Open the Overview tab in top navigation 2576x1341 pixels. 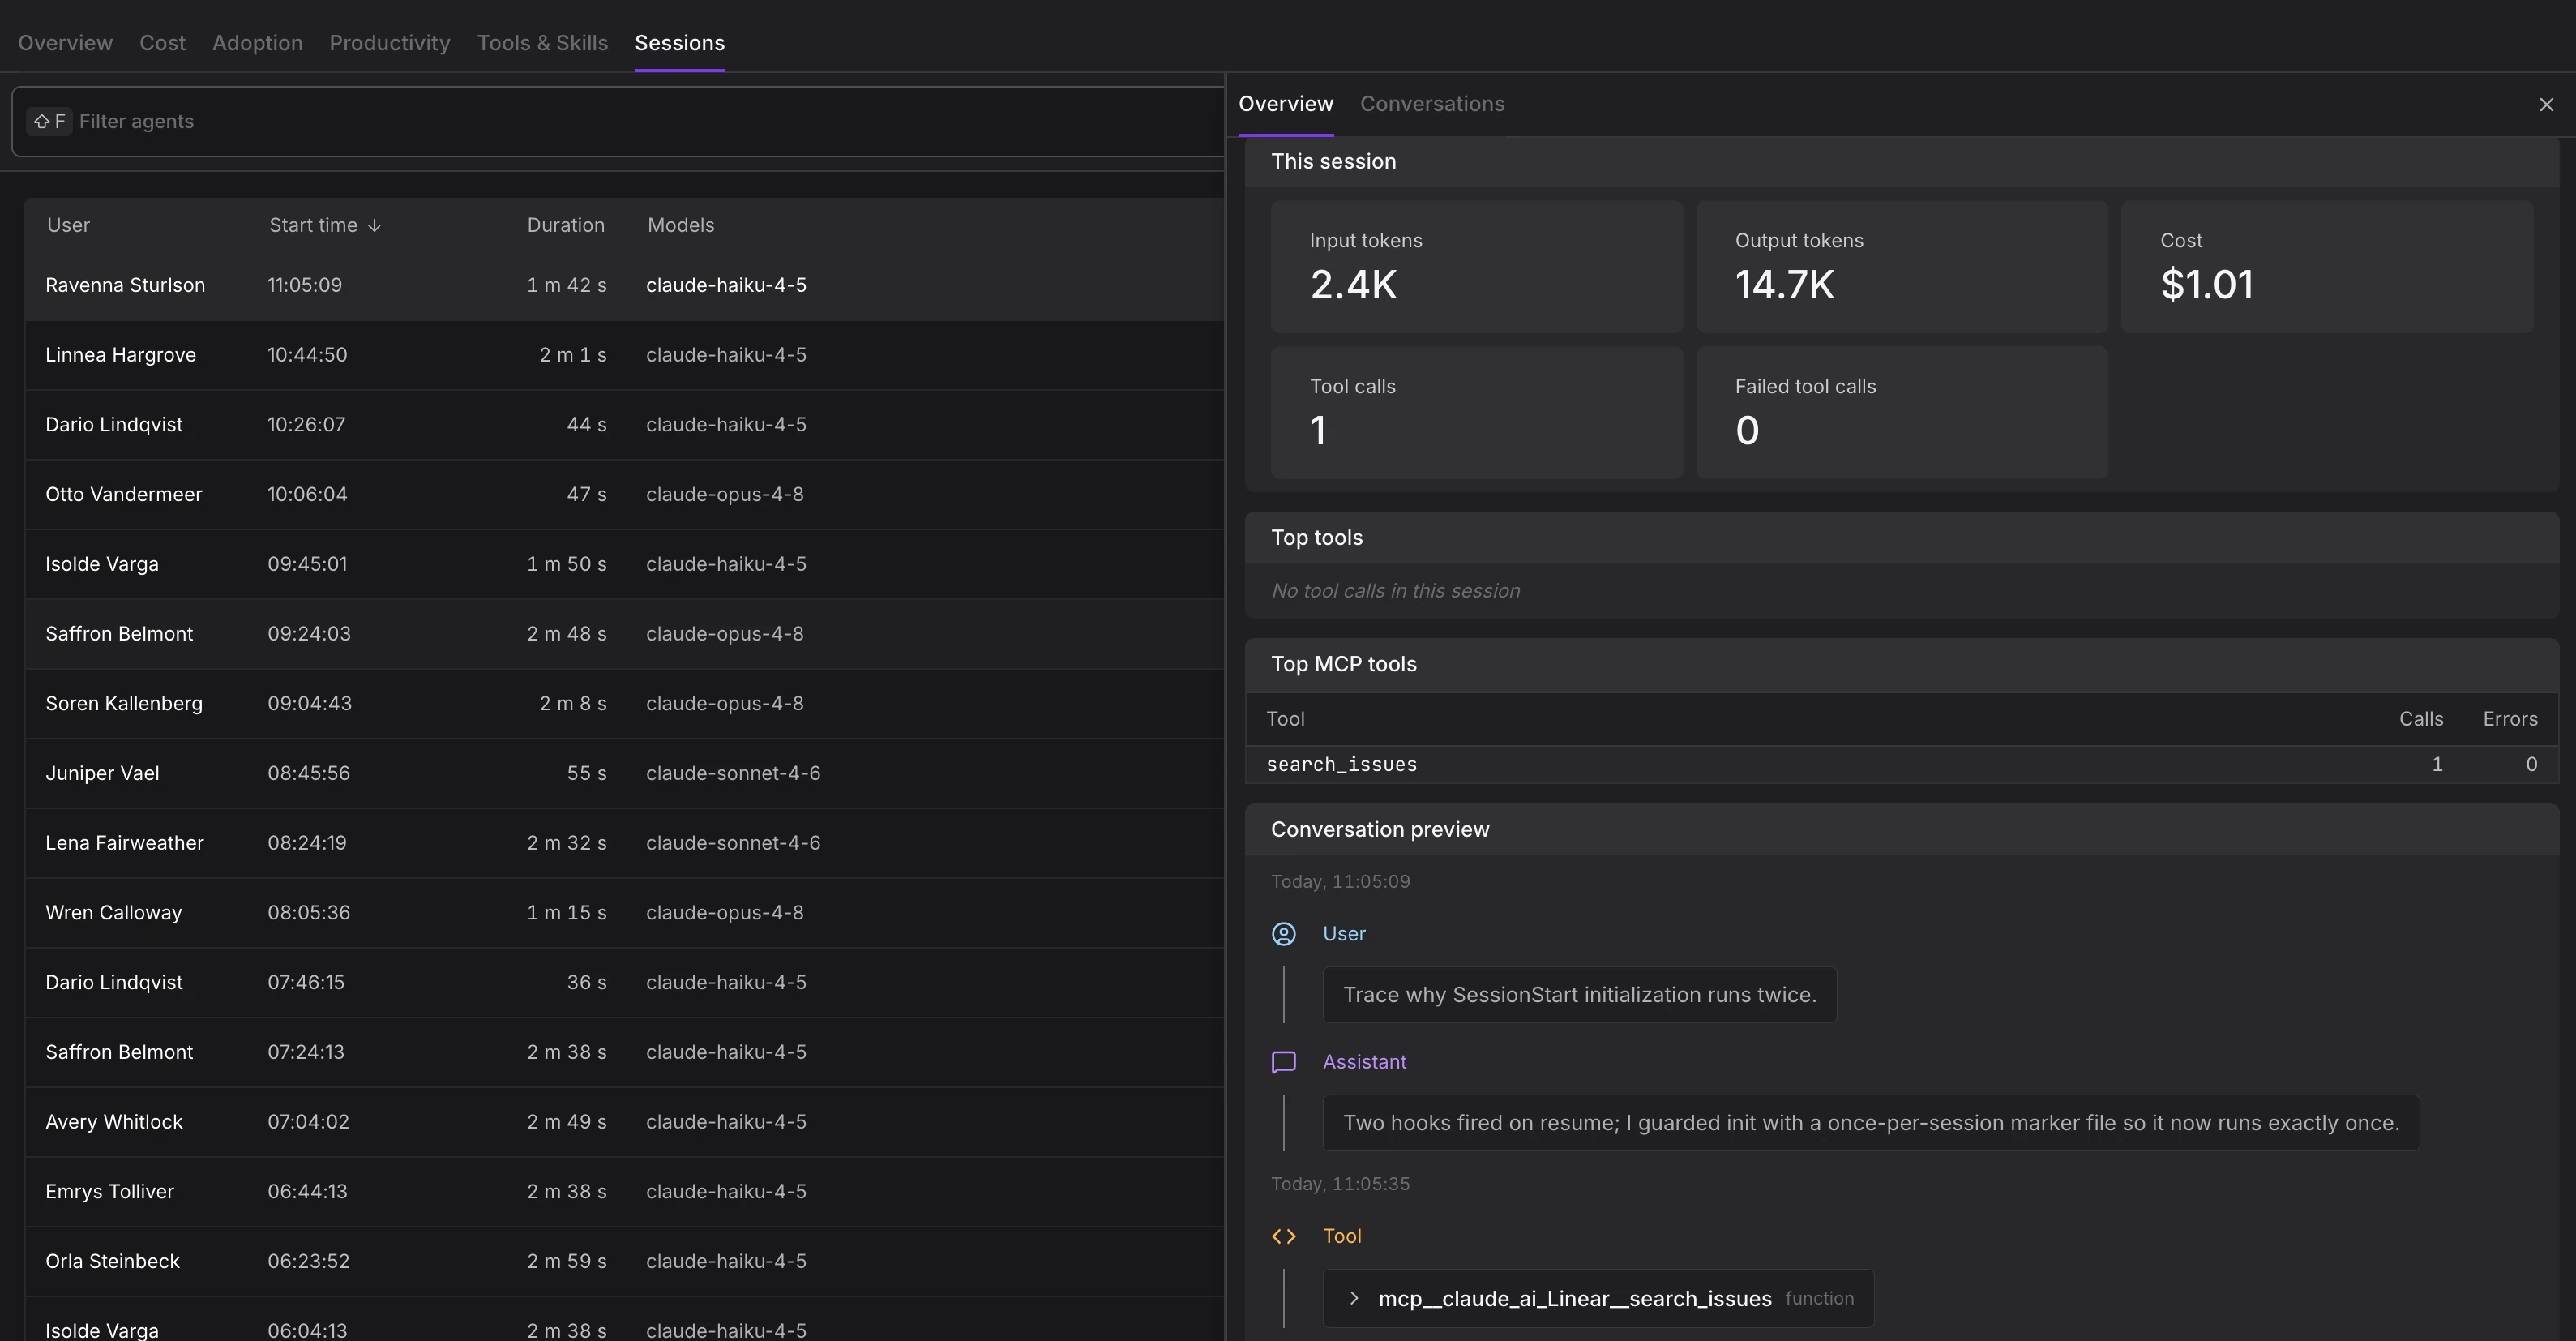[65, 42]
